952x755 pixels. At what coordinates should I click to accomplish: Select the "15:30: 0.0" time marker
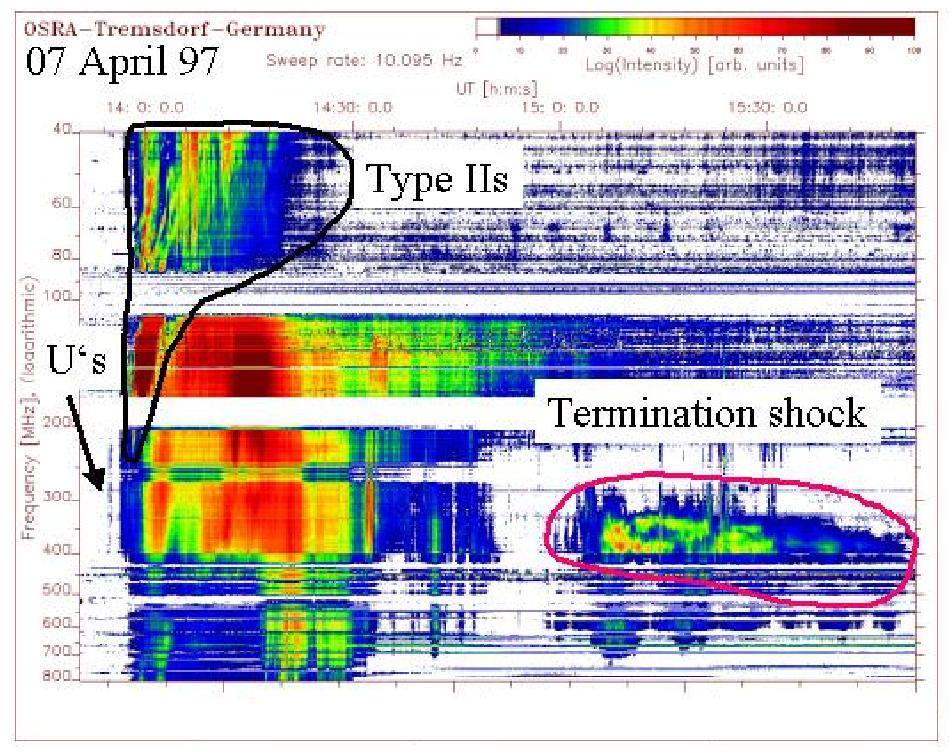coord(768,106)
